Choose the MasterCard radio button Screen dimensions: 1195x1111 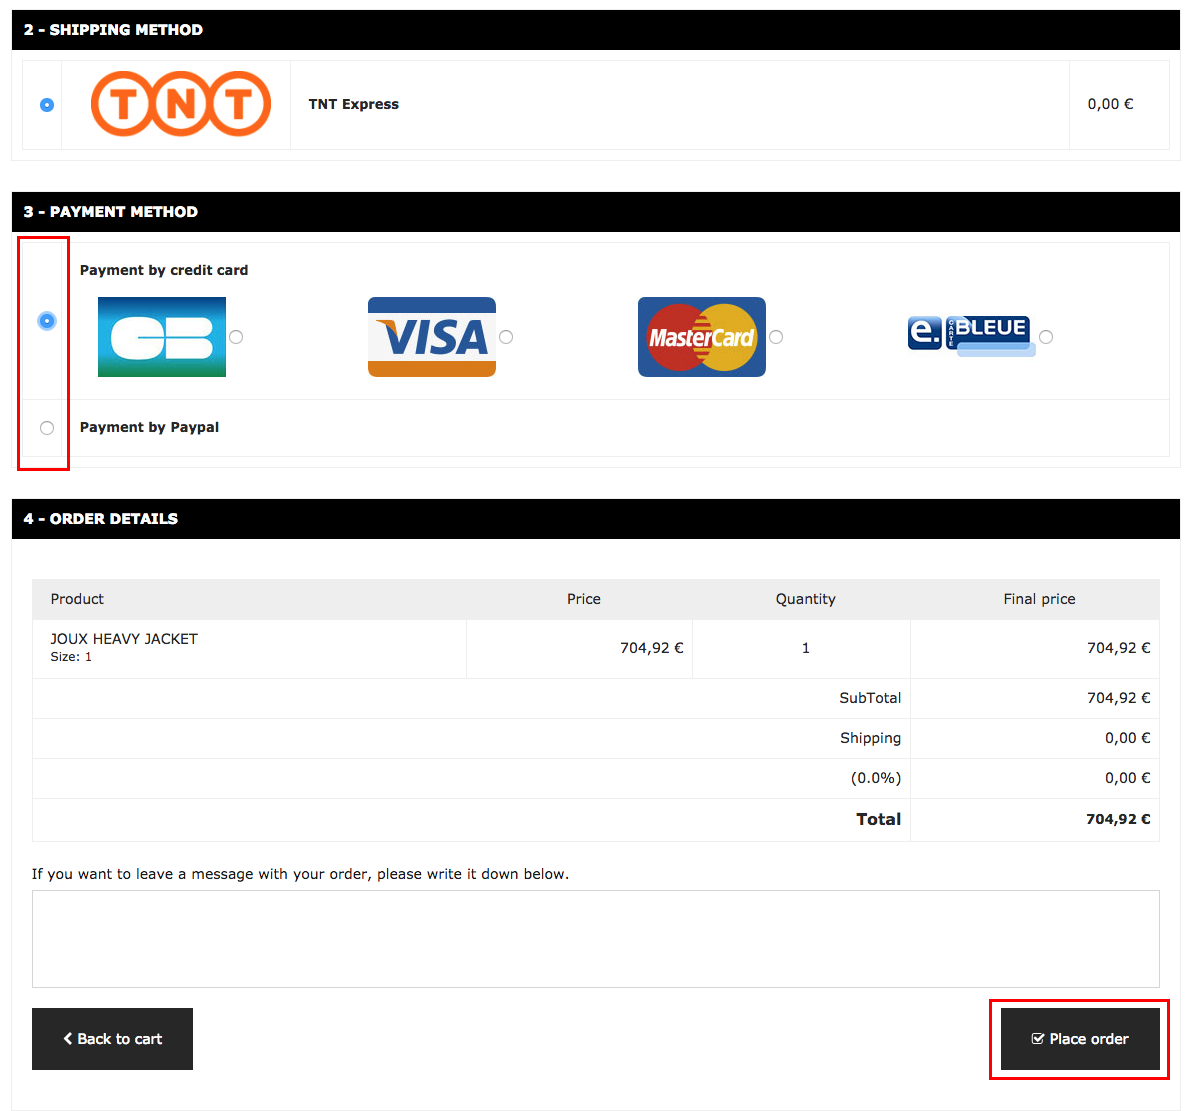(x=776, y=337)
